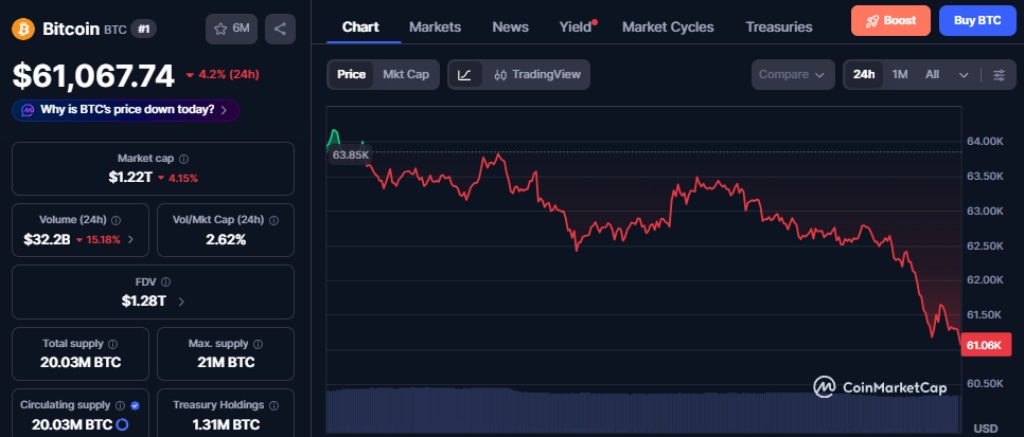Click the #1 rank badge

point(143,29)
